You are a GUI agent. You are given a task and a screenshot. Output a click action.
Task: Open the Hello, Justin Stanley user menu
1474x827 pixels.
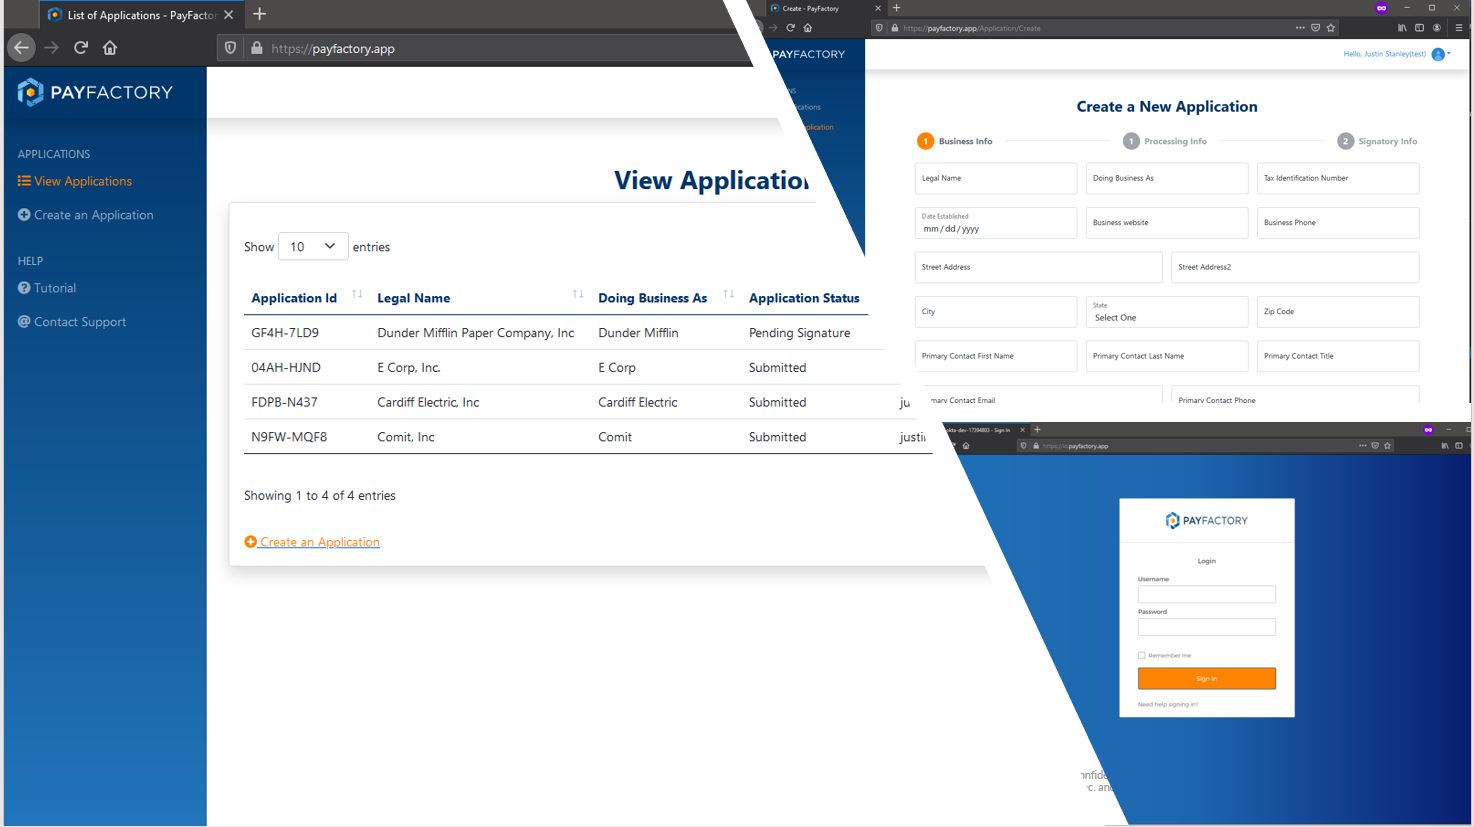point(1397,54)
